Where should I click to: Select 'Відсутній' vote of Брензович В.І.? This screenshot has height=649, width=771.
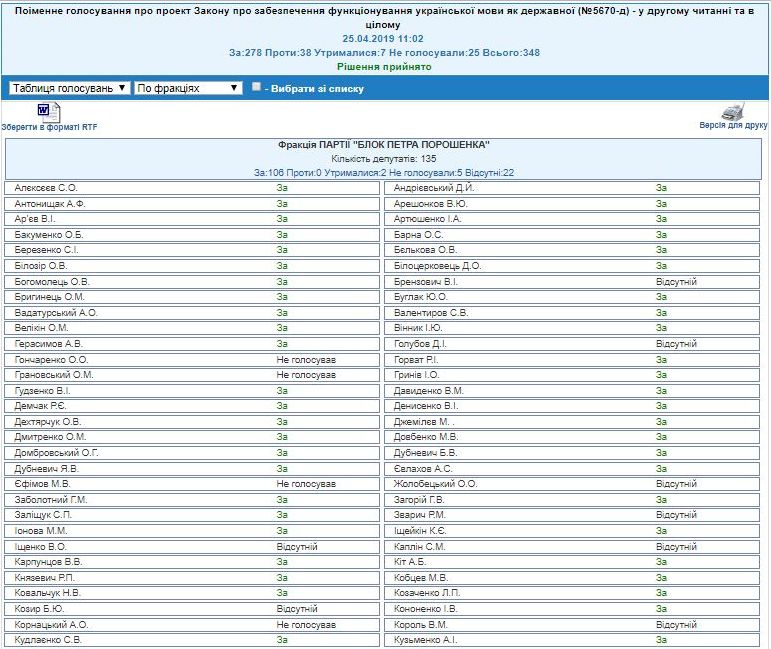[676, 282]
